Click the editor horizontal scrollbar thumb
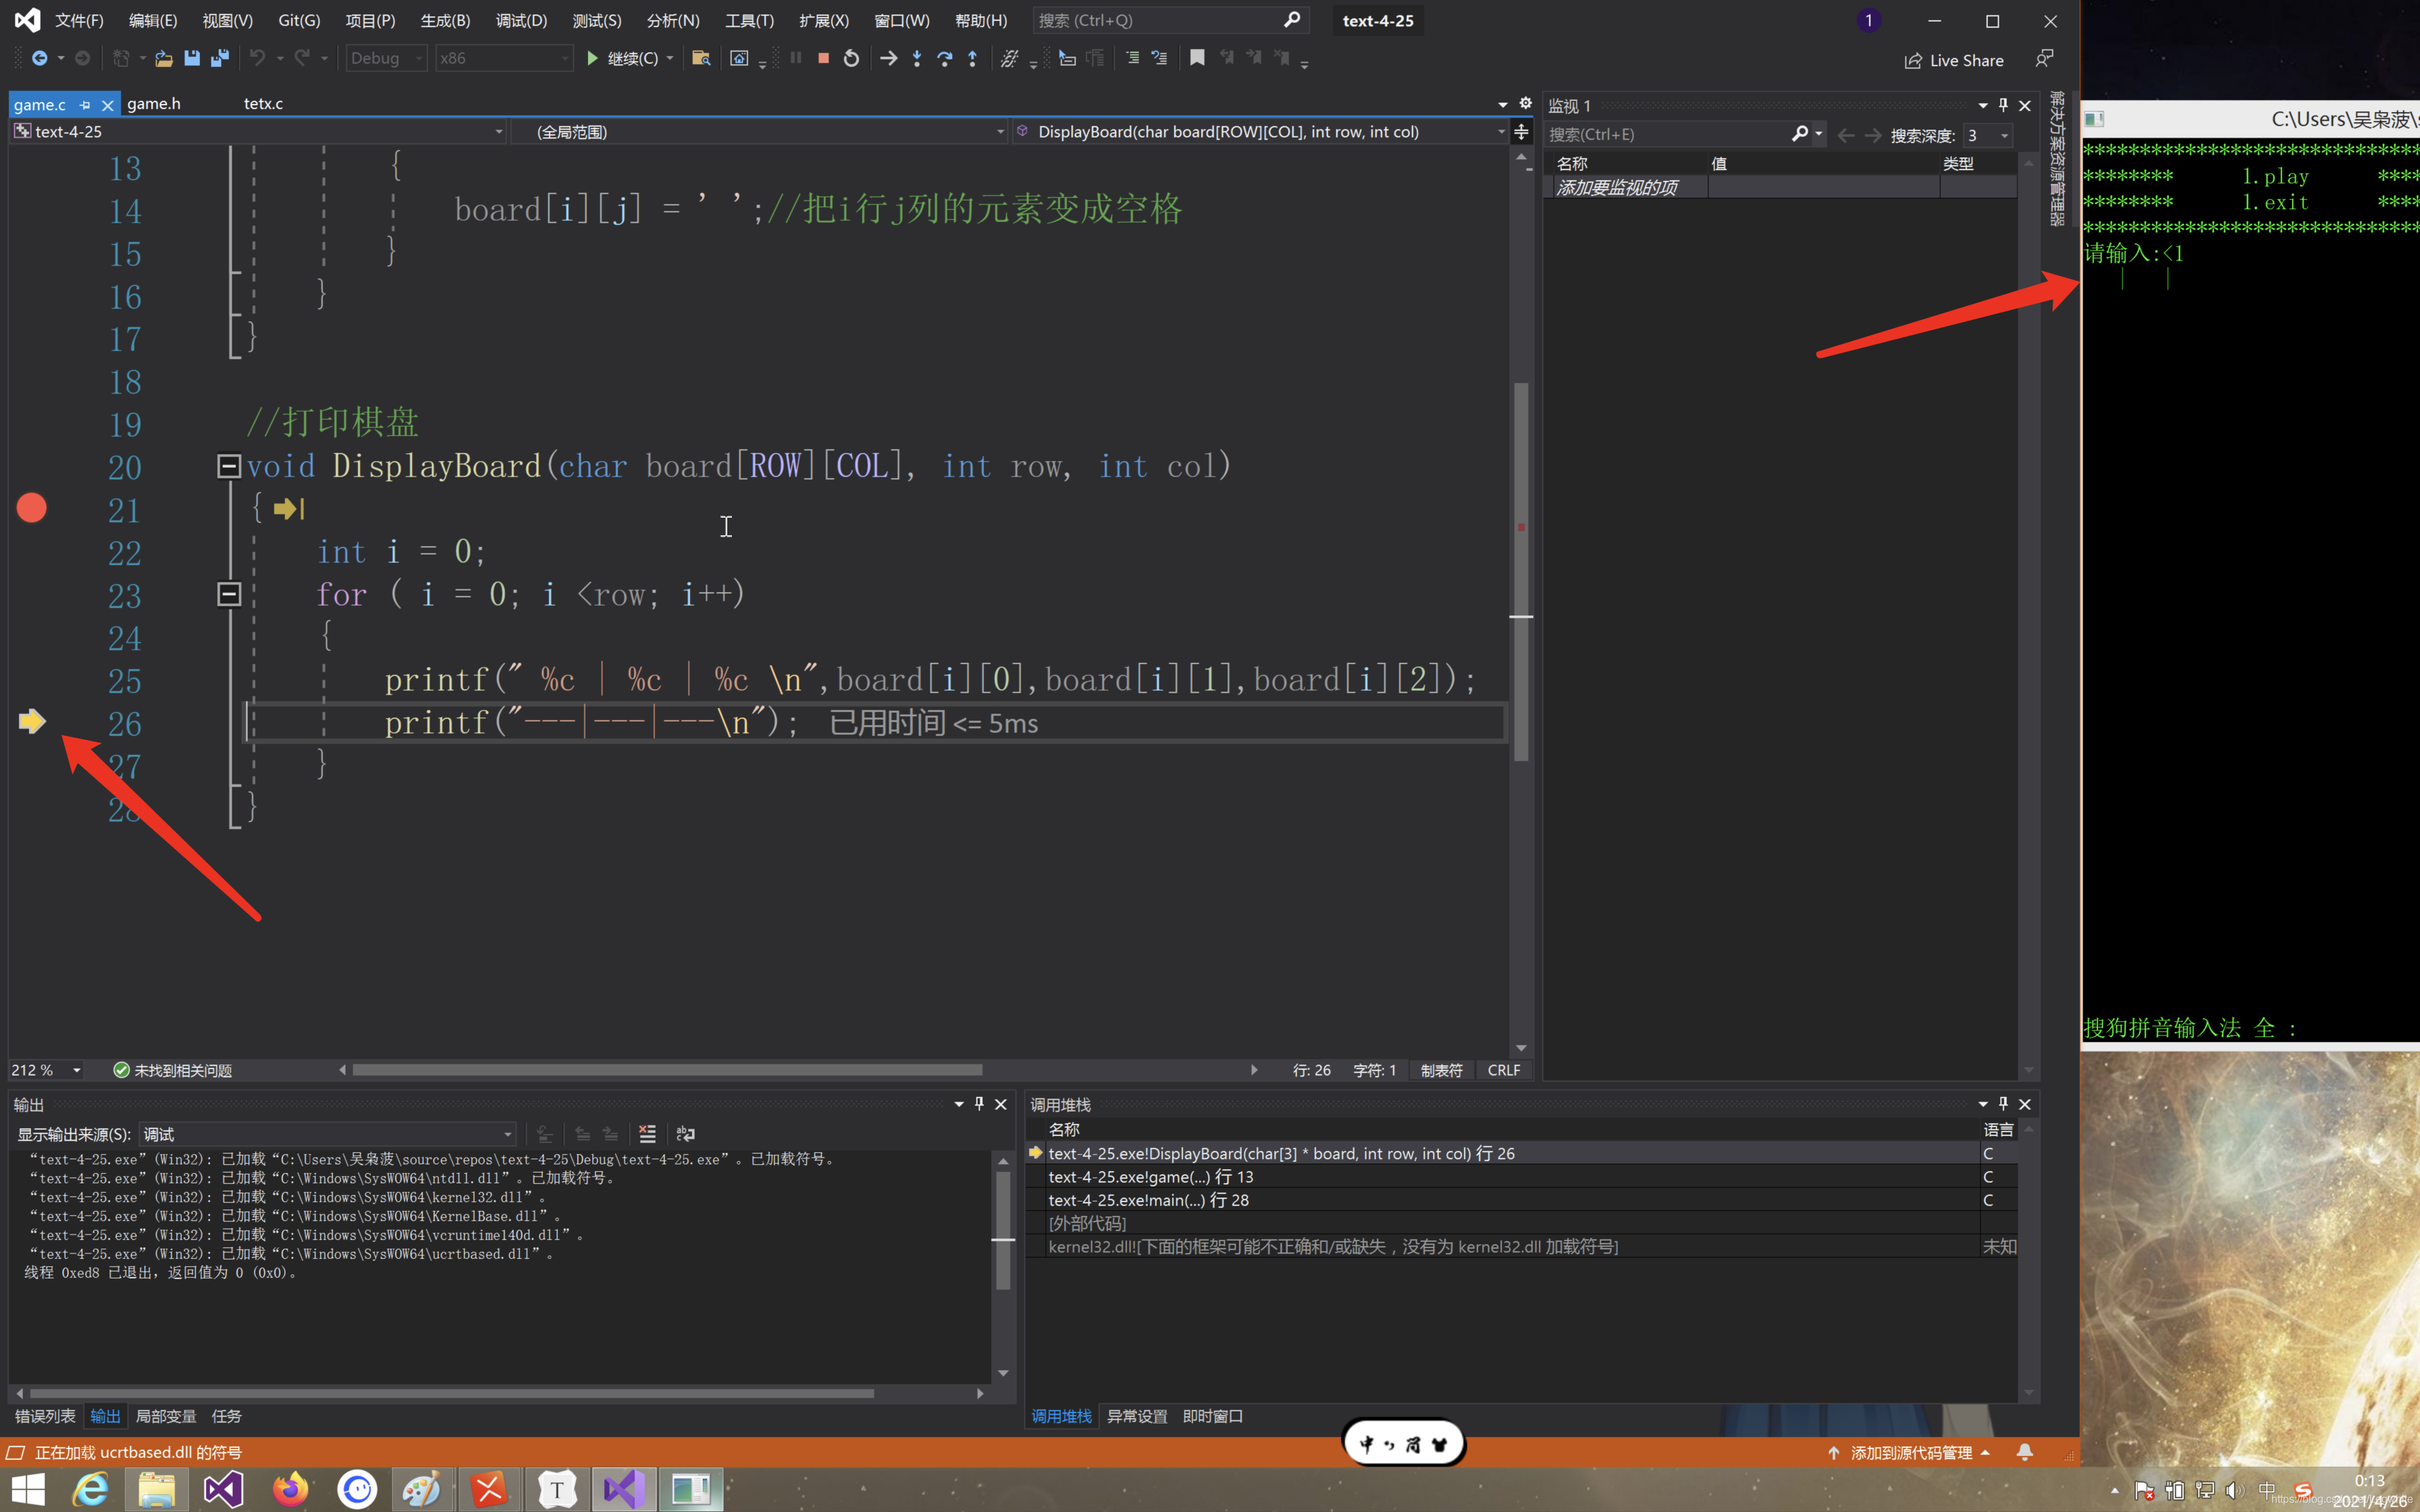 click(667, 1070)
